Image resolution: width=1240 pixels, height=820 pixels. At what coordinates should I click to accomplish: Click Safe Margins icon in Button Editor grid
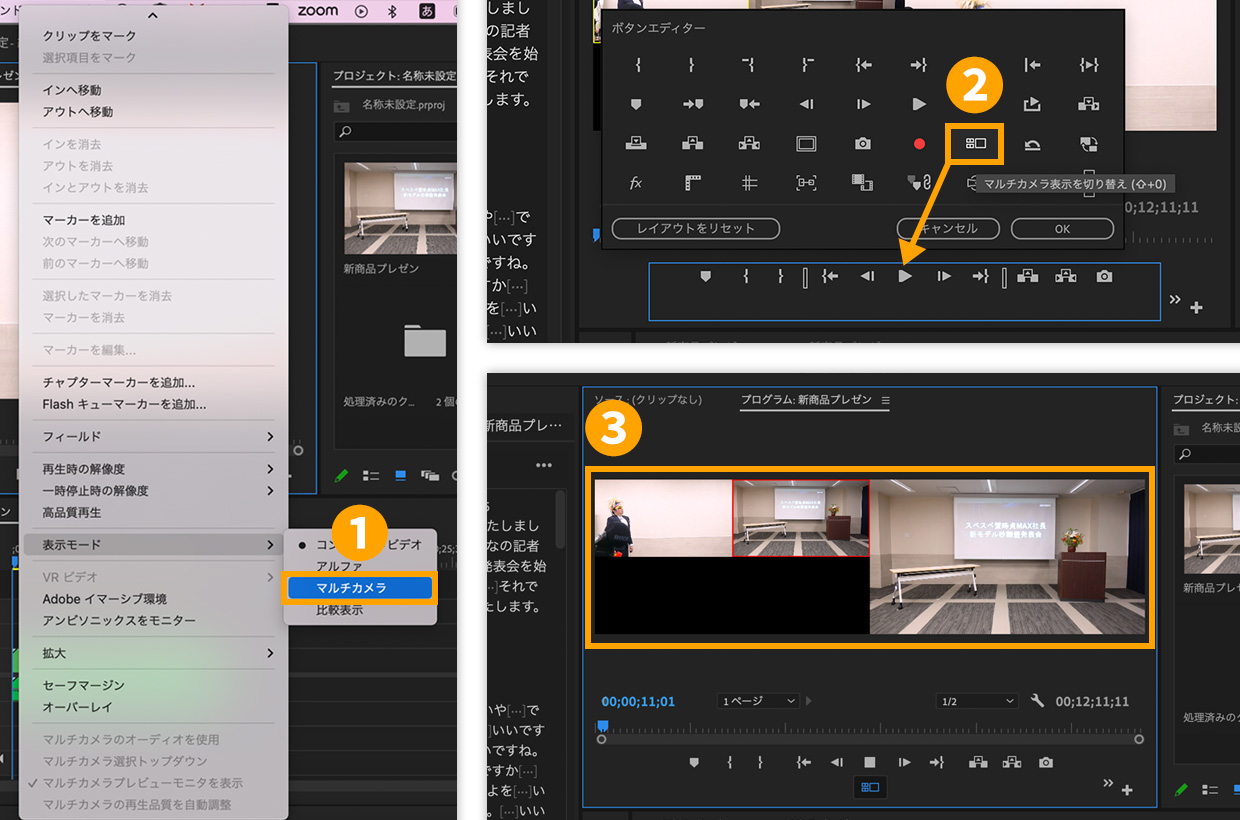pyautogui.click(x=806, y=144)
